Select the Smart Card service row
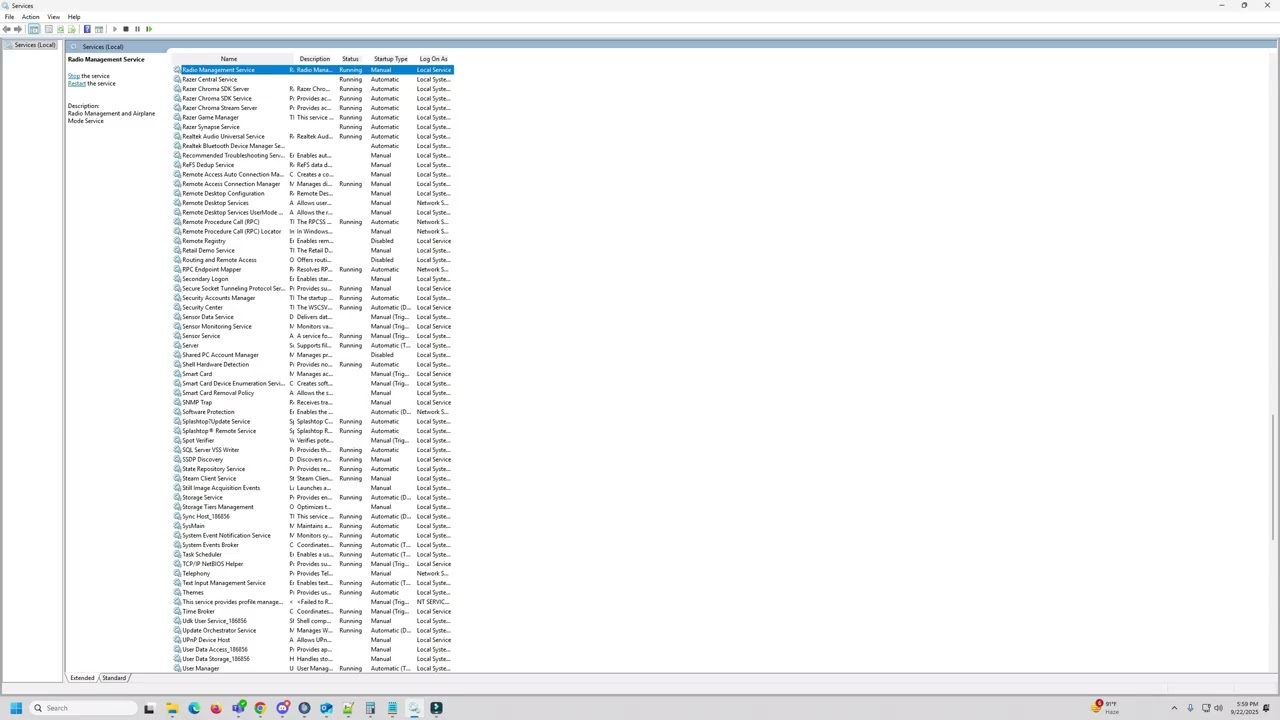 (x=313, y=374)
